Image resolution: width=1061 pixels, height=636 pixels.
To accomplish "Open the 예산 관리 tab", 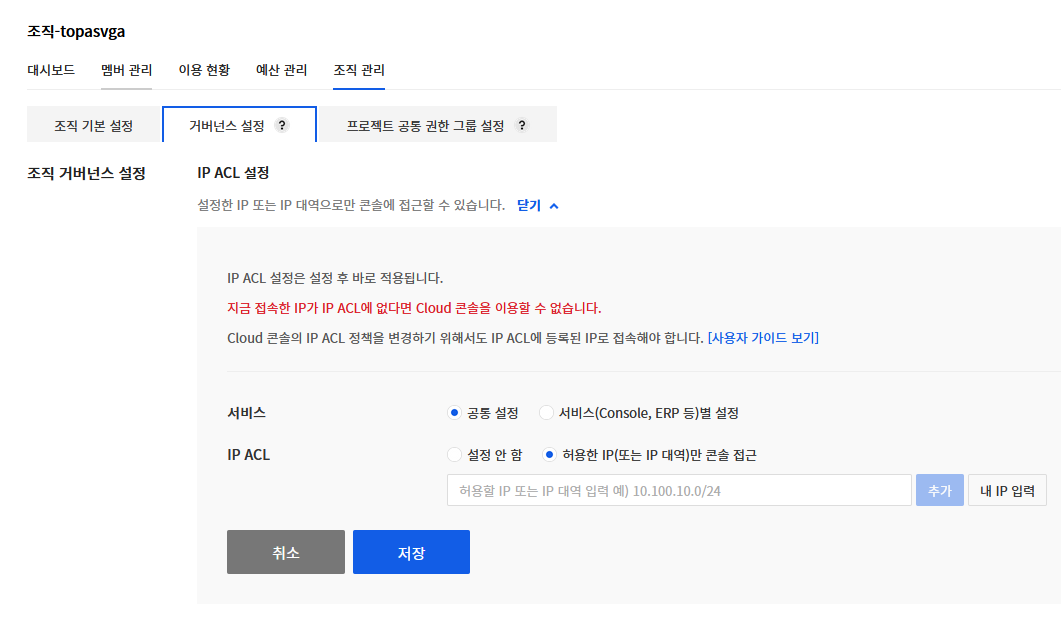I will coord(281,71).
